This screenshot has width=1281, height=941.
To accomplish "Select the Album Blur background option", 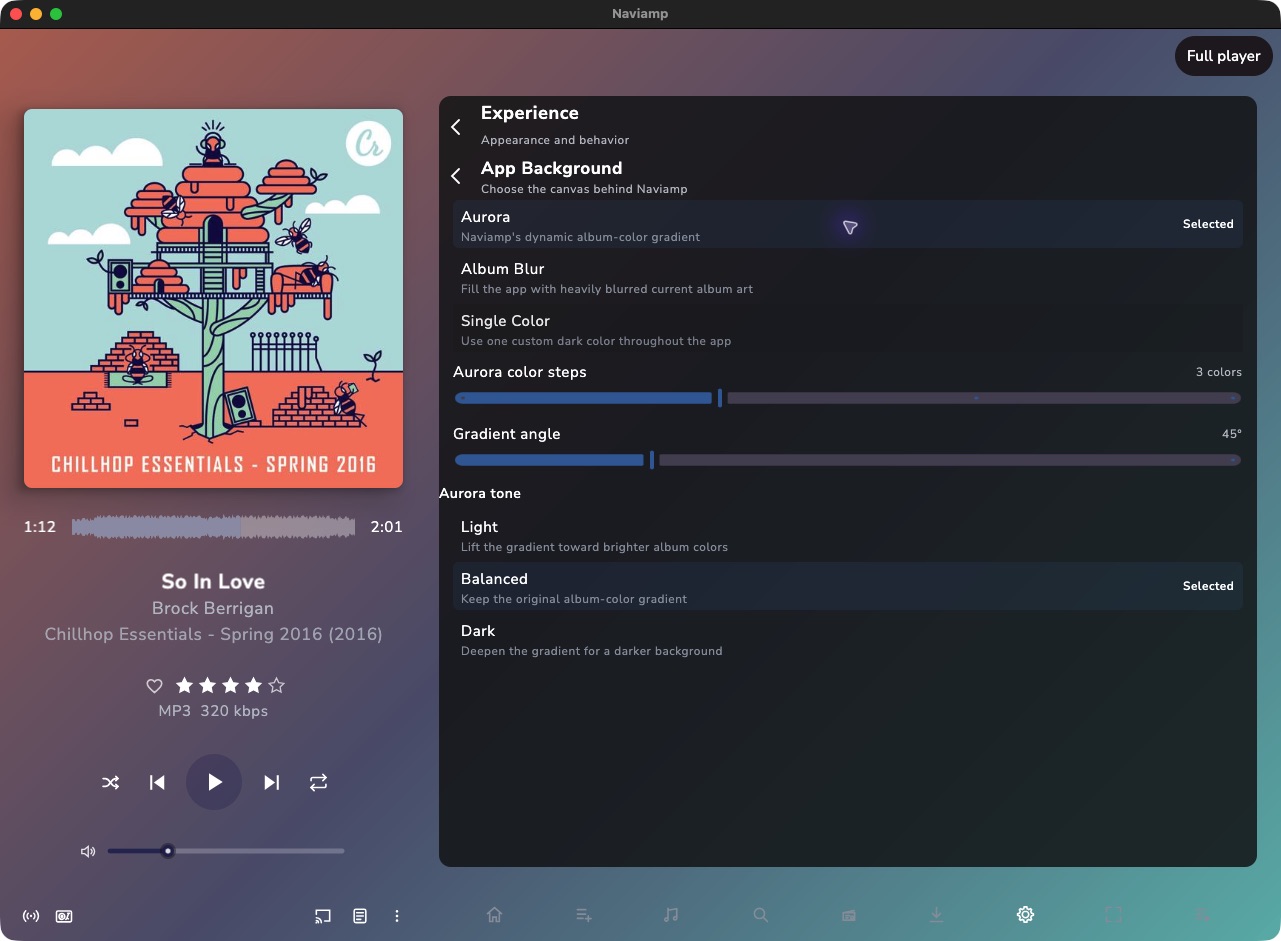I will click(848, 277).
